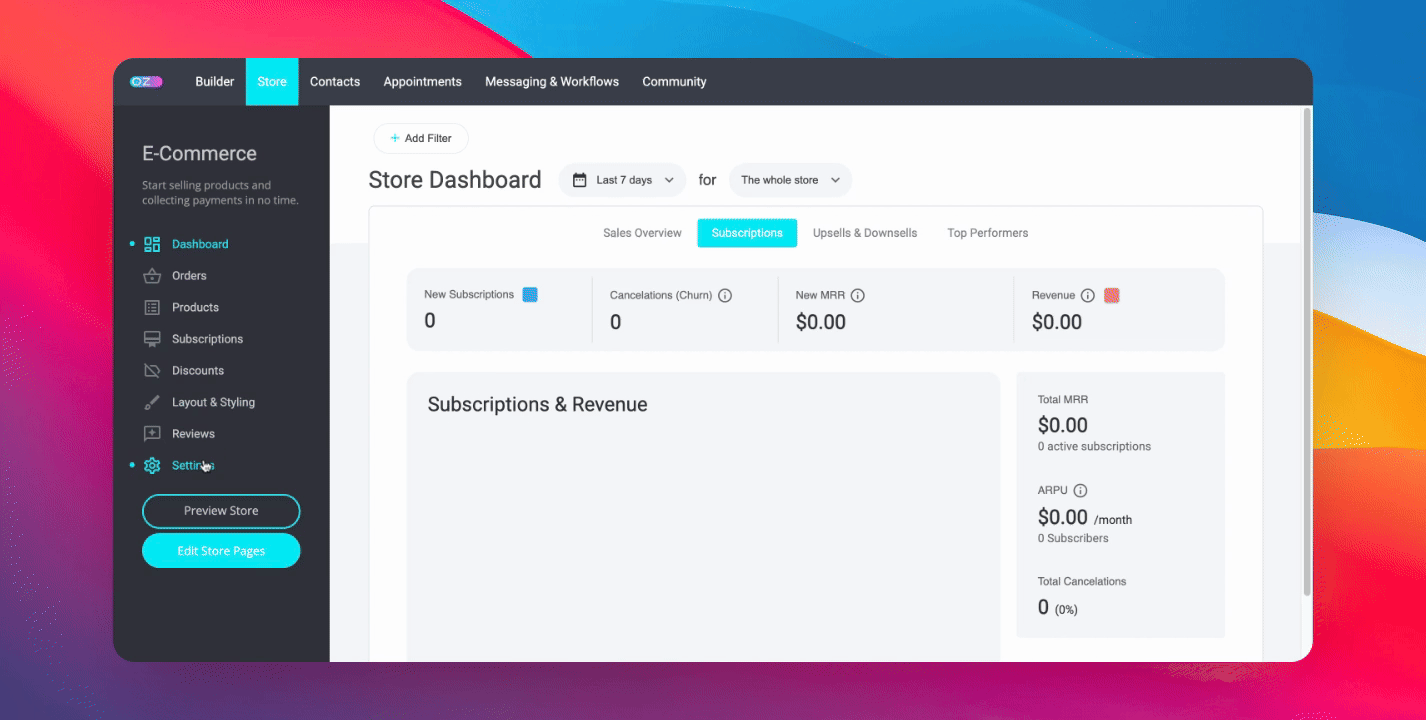Click the Subscriptions & Revenue chart title
This screenshot has height=720, width=1426.
(x=537, y=405)
